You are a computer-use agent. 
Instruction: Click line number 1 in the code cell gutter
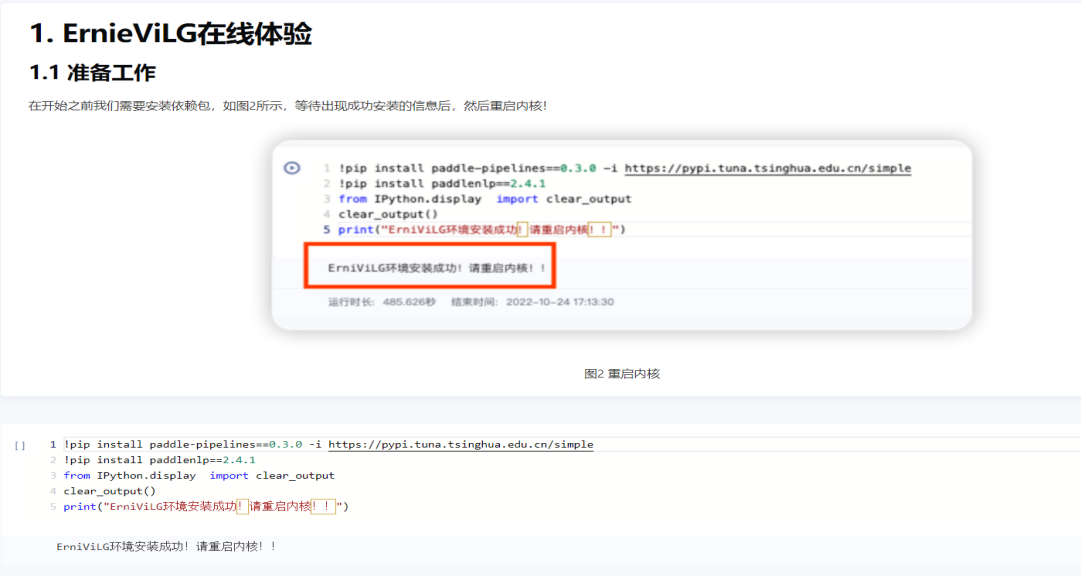pyautogui.click(x=53, y=444)
